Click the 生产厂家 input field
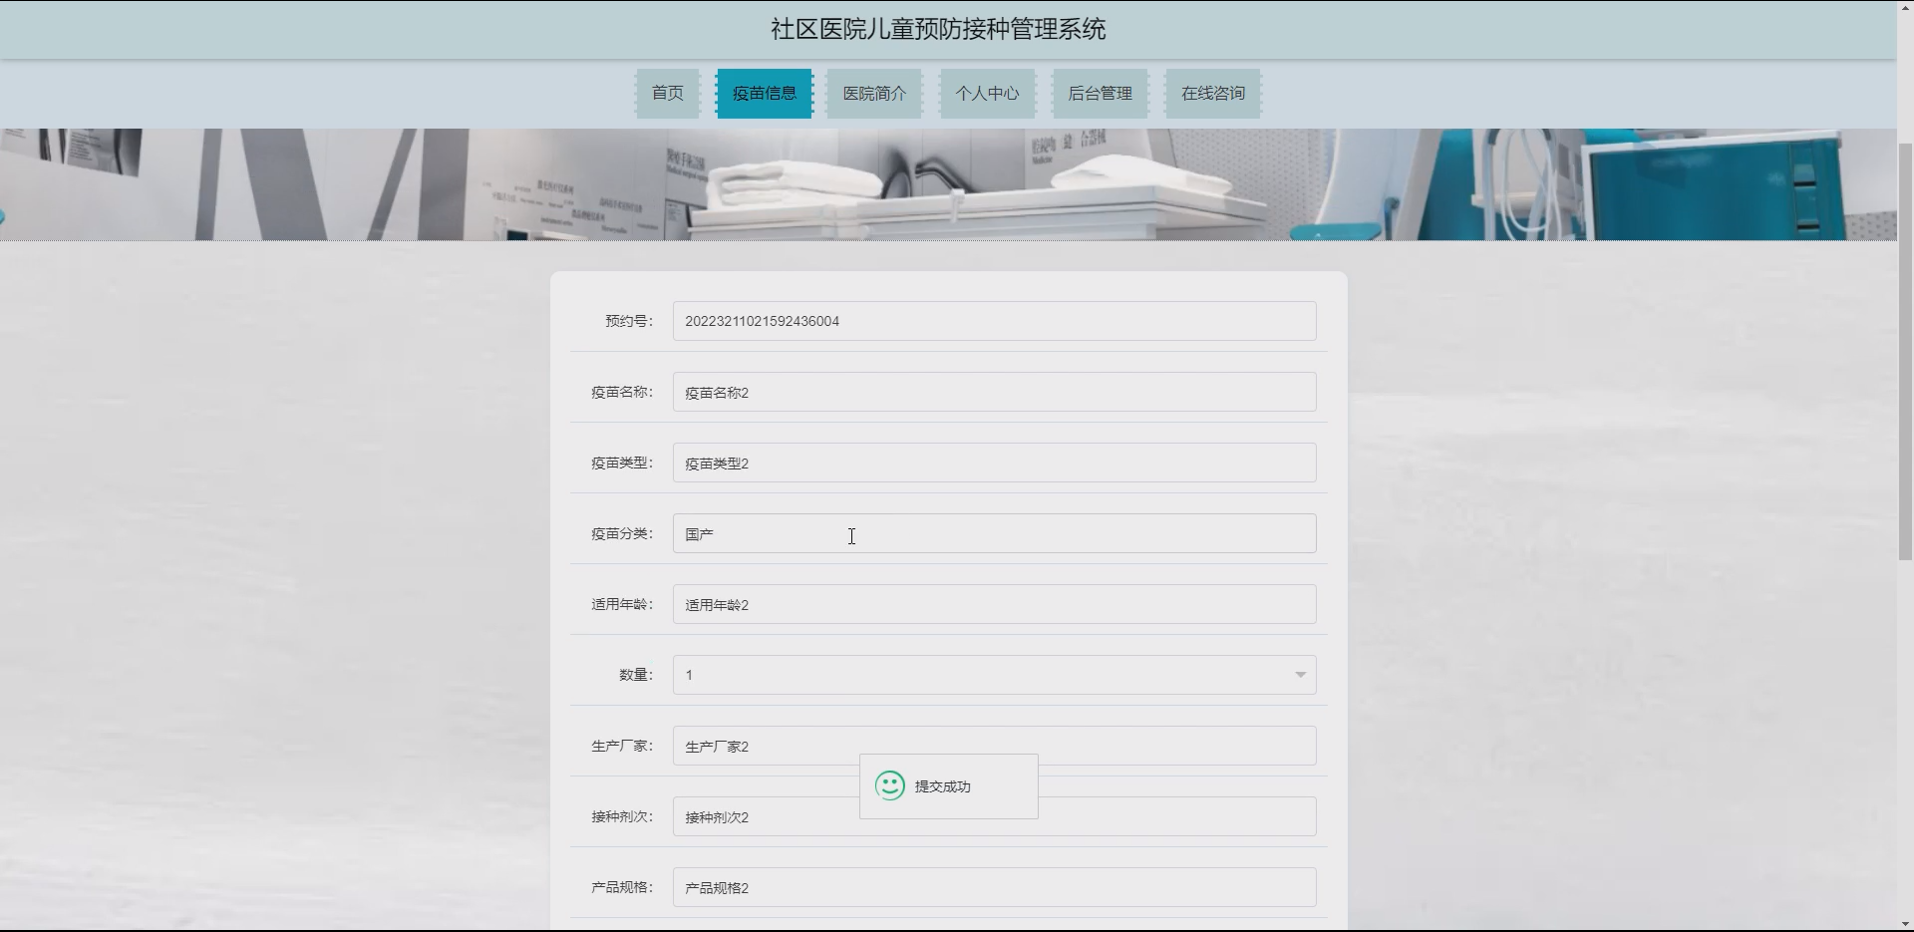This screenshot has height=932, width=1914. coord(994,746)
